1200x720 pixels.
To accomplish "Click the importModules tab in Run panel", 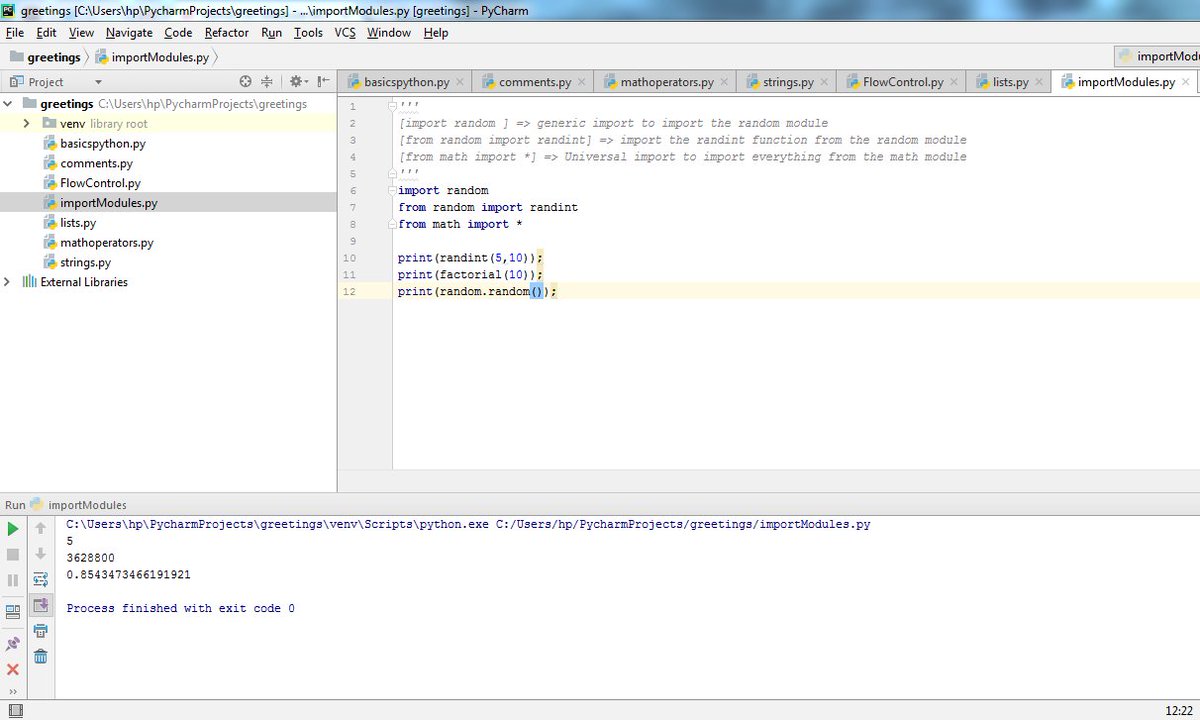I will [x=78, y=505].
